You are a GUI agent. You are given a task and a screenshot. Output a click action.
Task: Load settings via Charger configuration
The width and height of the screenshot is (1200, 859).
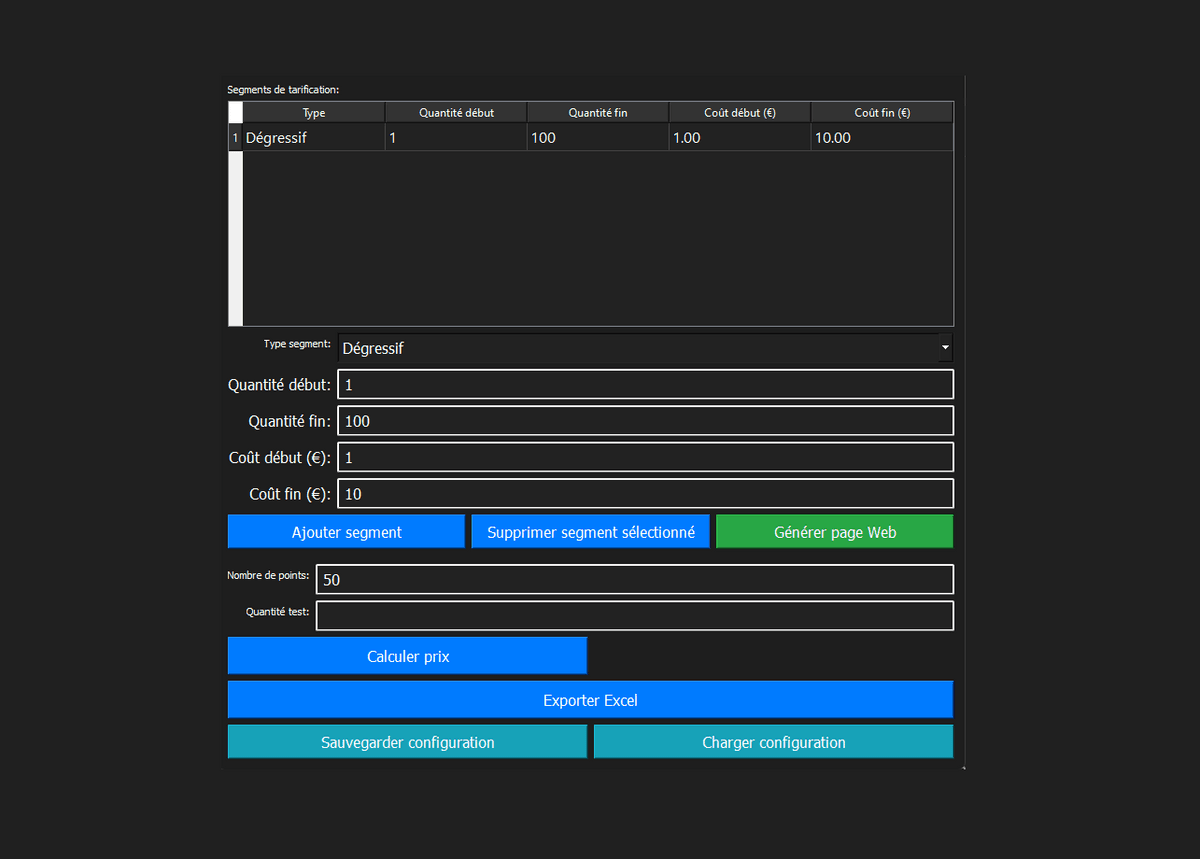click(x=773, y=742)
